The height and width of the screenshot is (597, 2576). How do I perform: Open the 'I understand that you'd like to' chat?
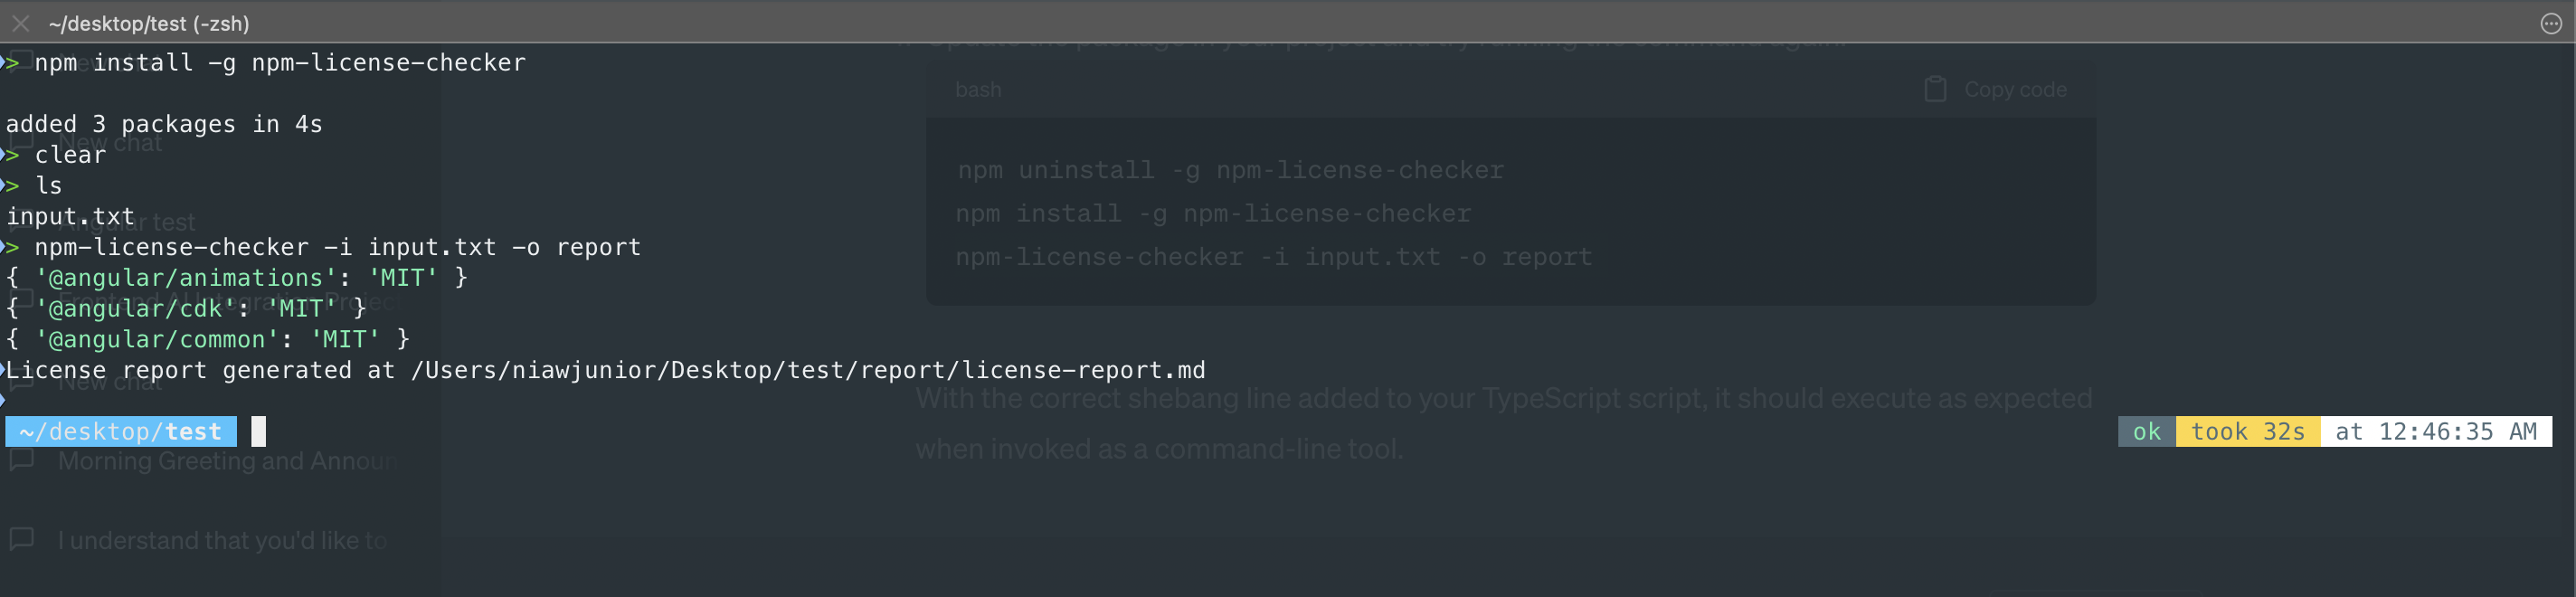coord(222,540)
